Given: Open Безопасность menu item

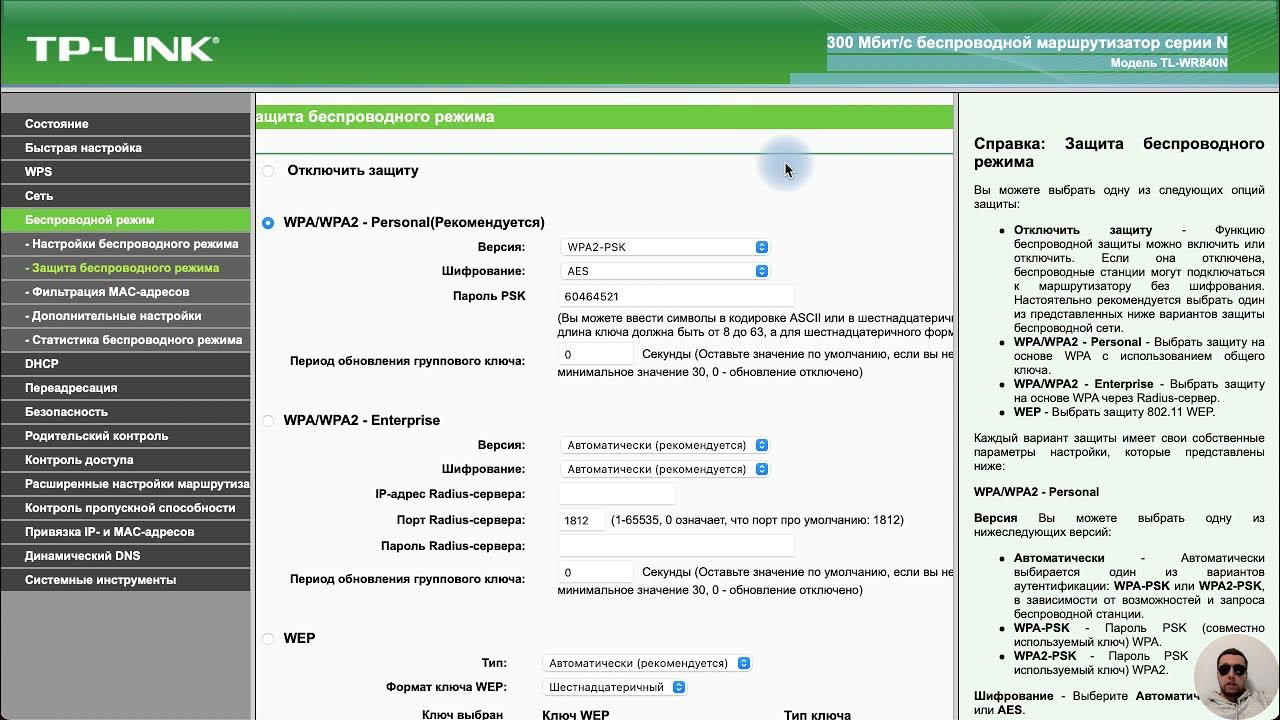Looking at the screenshot, I should pos(125,412).
